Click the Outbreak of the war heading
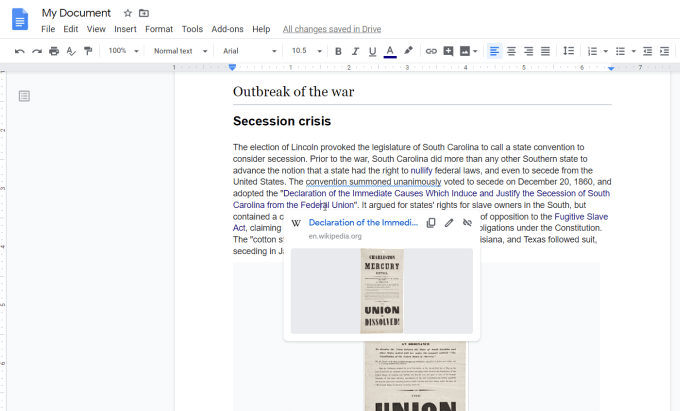Screen dimensions: 680x411 (294, 91)
